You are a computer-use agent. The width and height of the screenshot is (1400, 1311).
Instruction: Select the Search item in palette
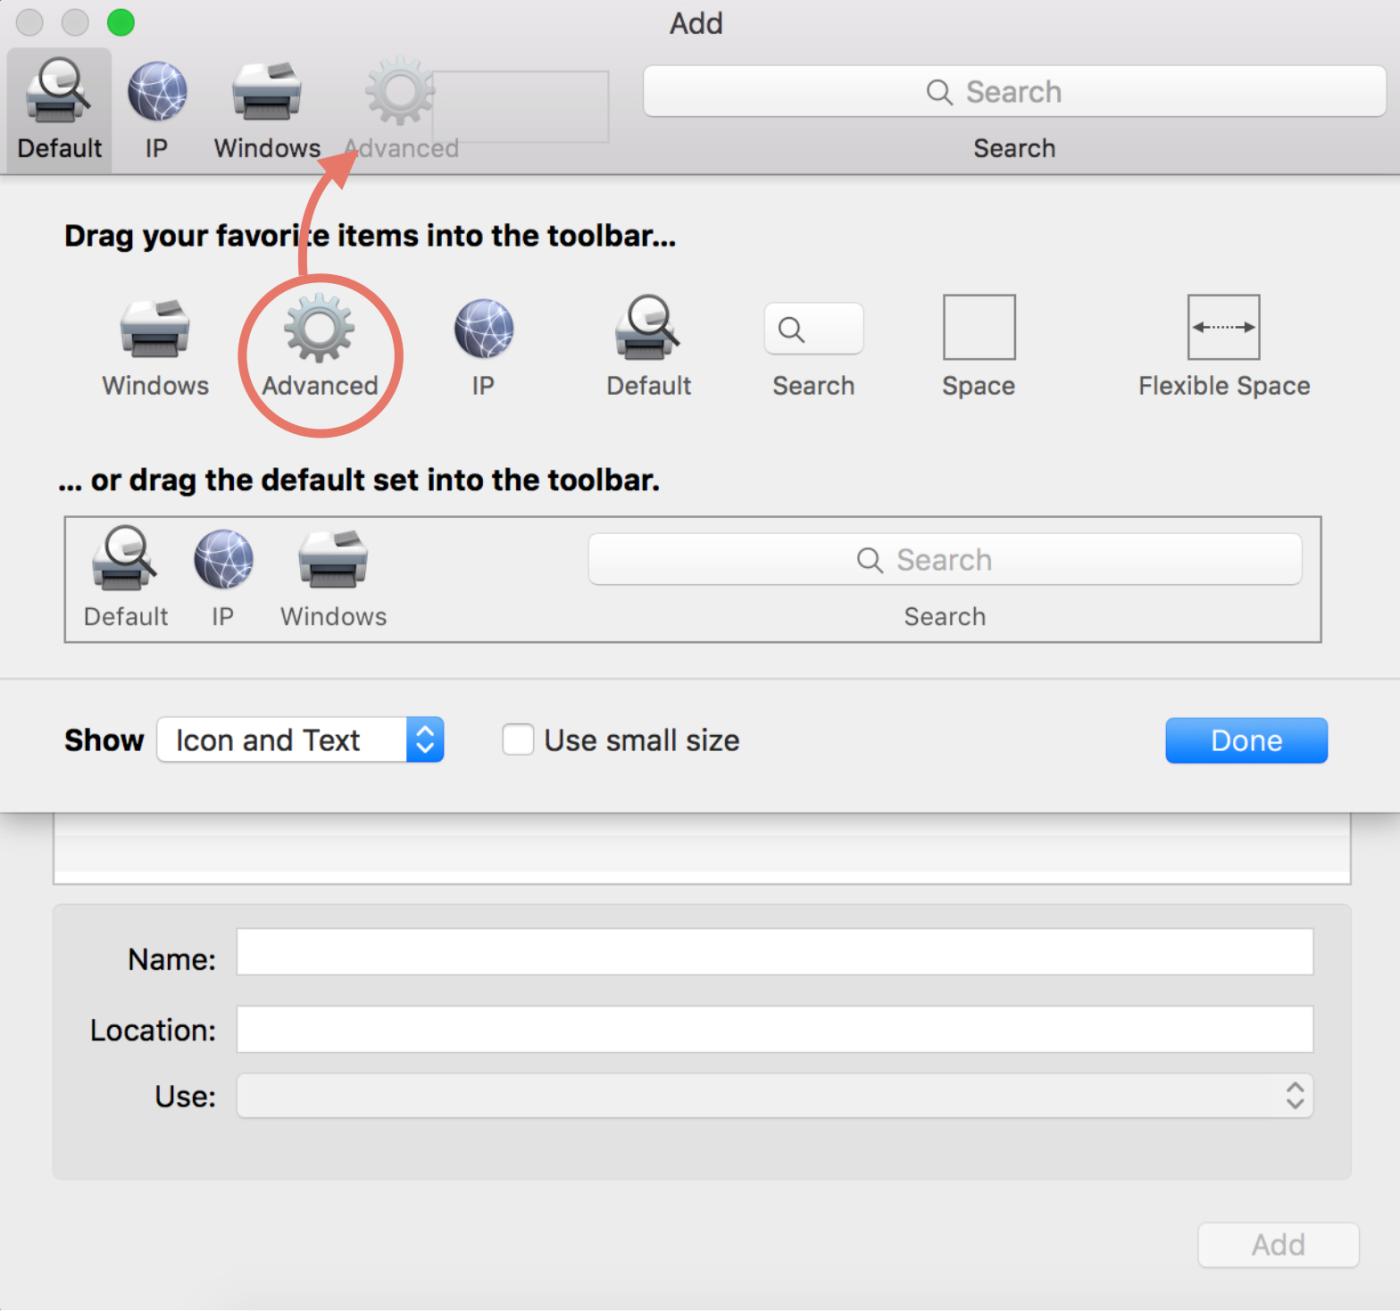[x=813, y=348]
